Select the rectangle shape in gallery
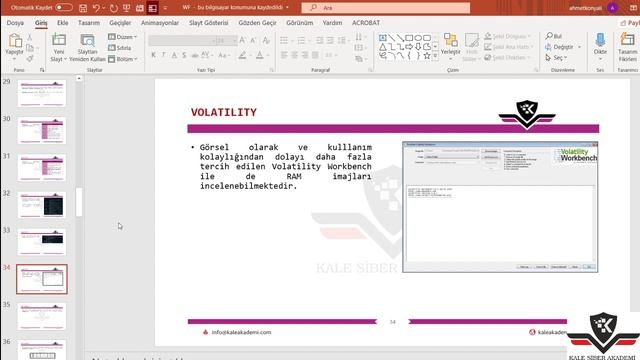 (409, 38)
